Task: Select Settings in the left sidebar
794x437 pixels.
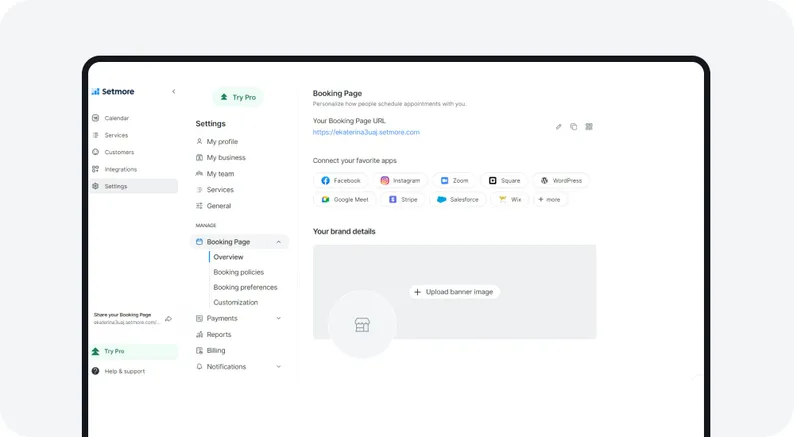Action: [134, 186]
